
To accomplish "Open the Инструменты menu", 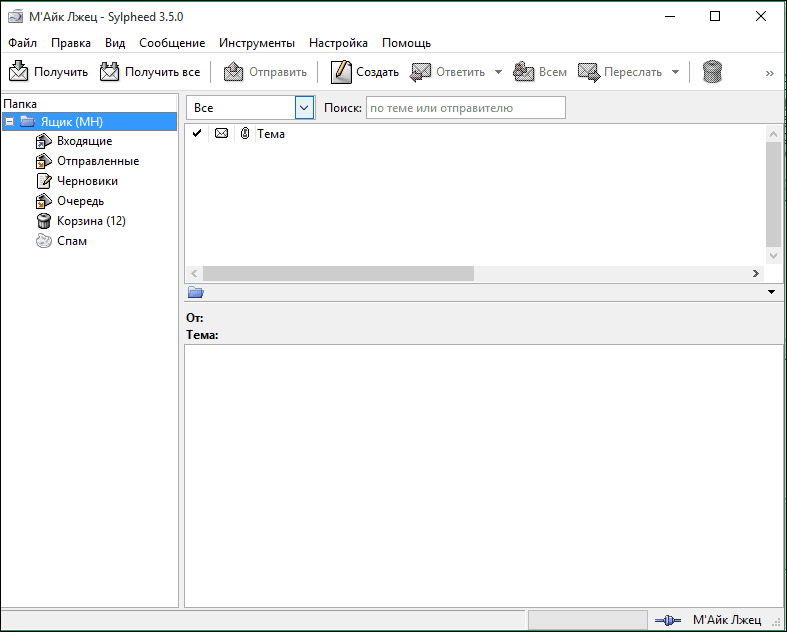I will click(257, 43).
